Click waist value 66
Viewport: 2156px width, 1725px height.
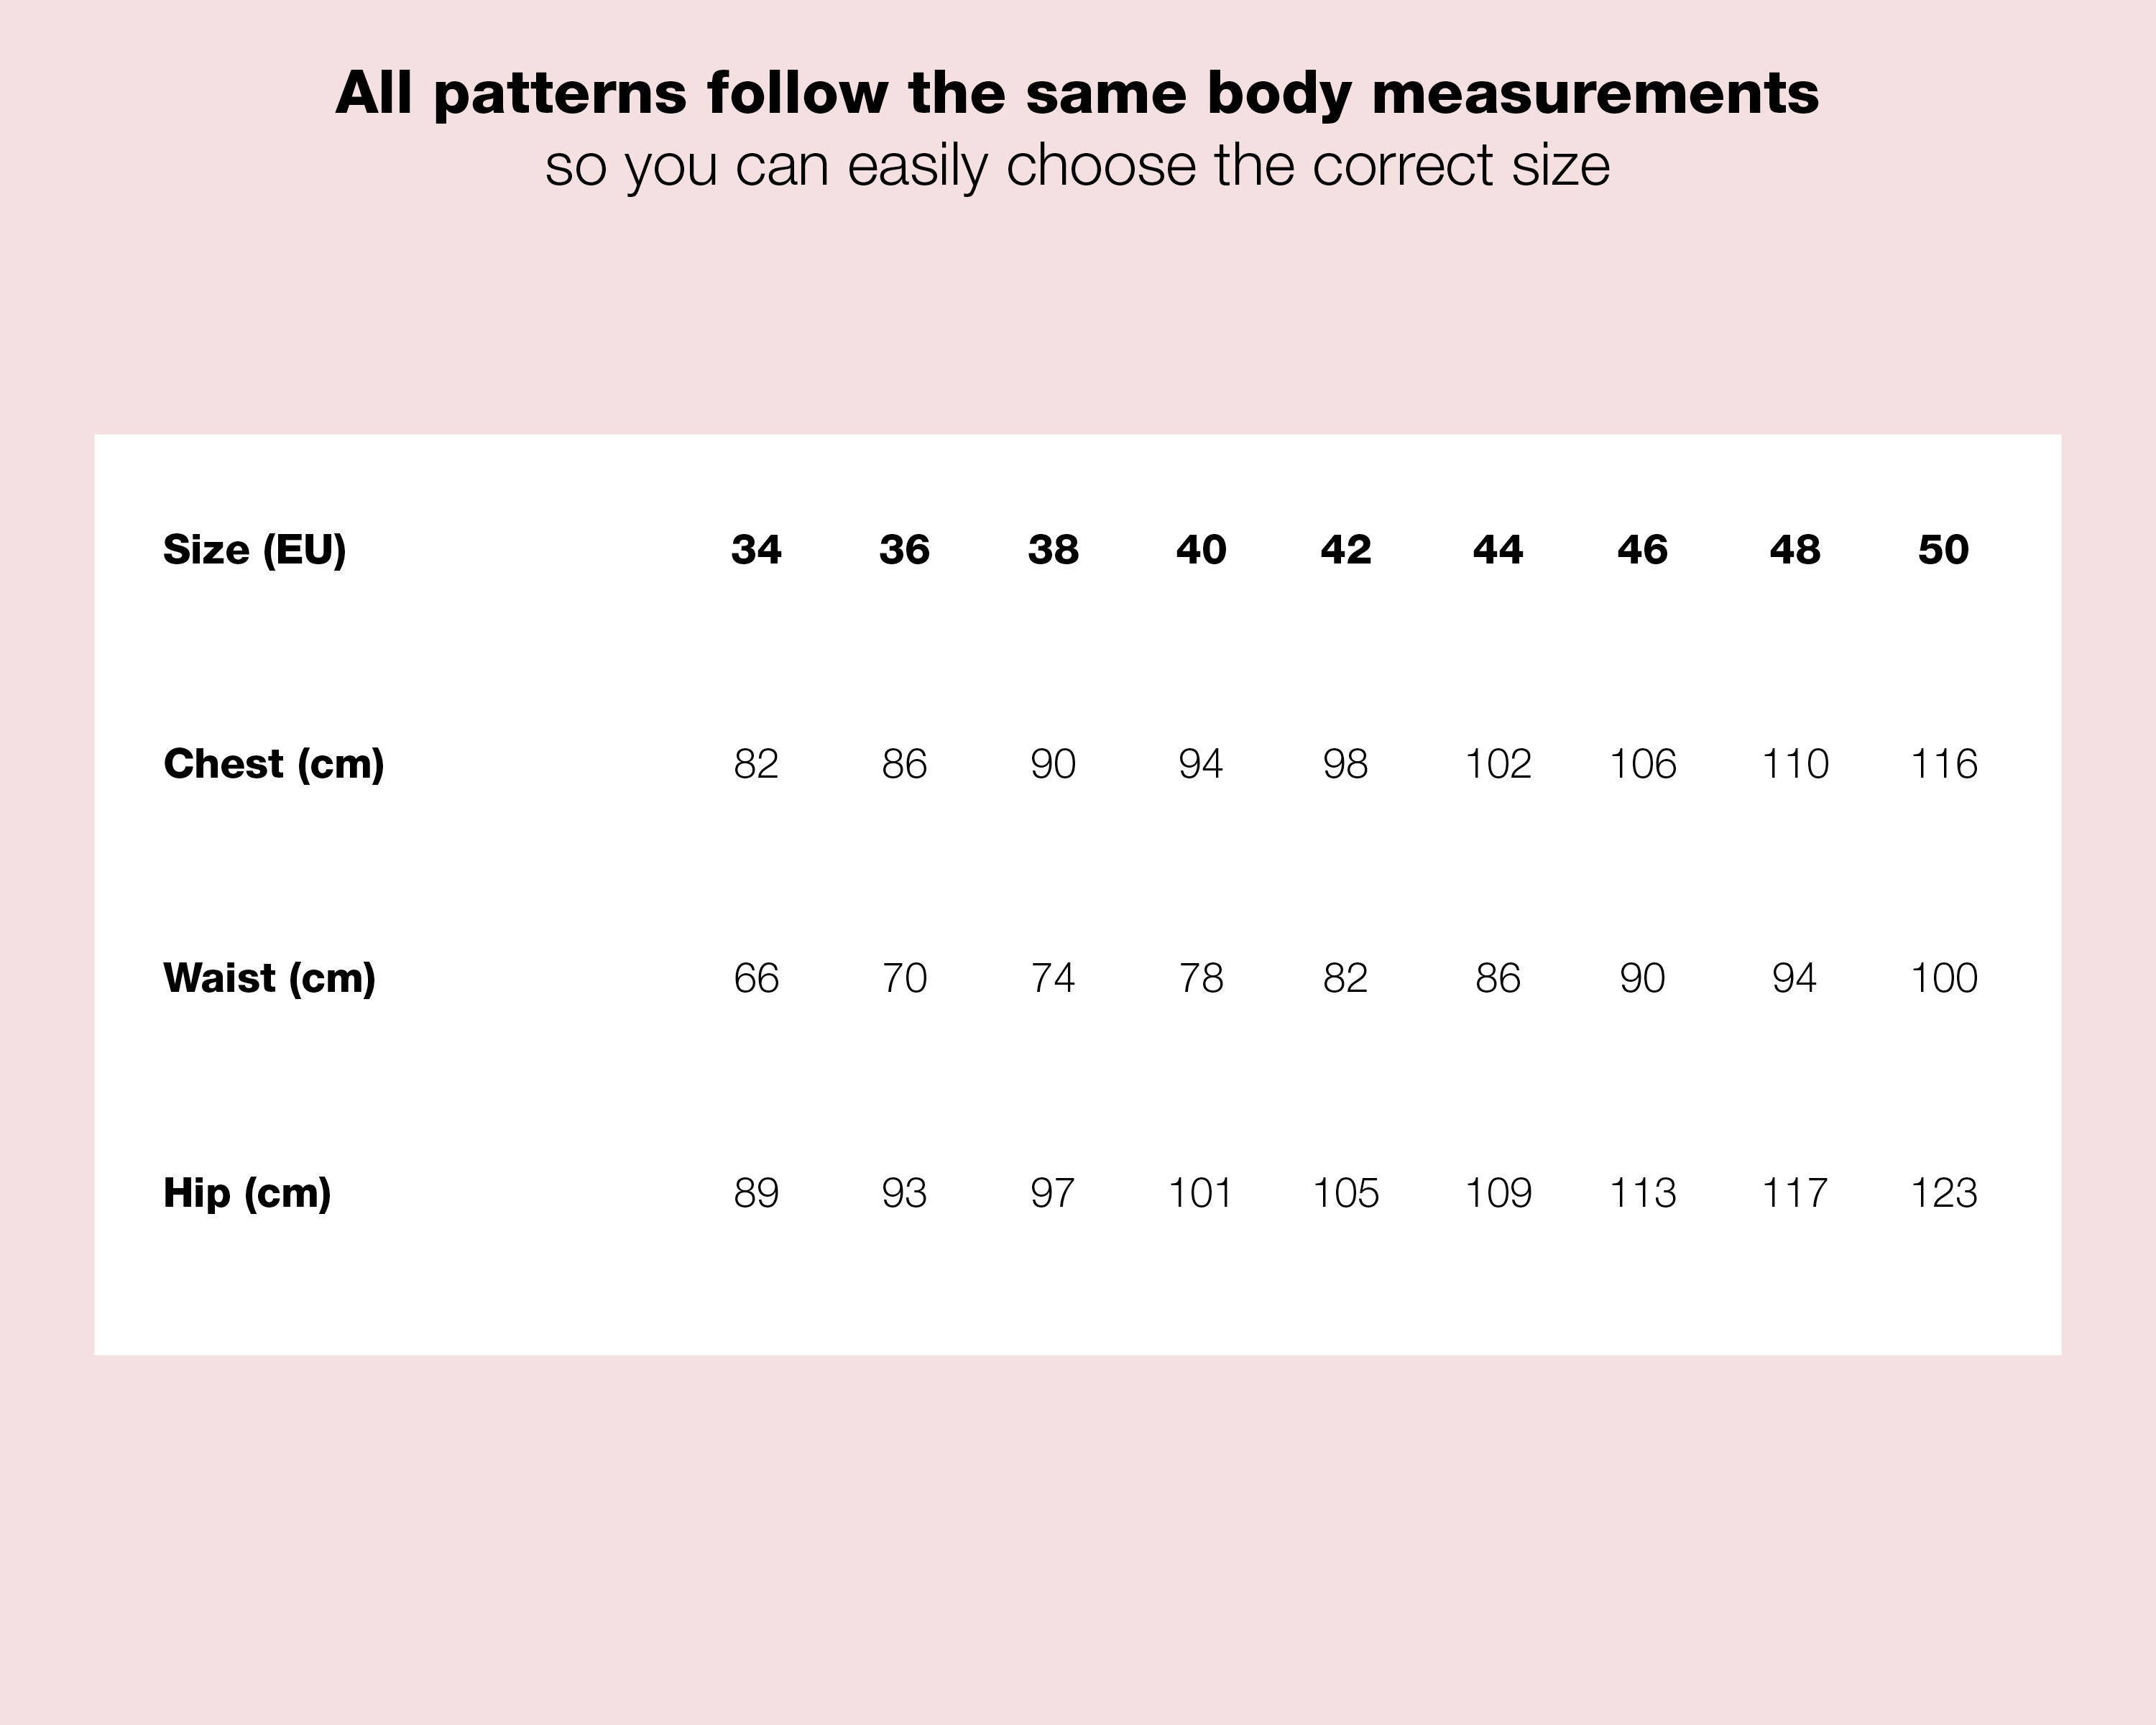pyautogui.click(x=756, y=978)
